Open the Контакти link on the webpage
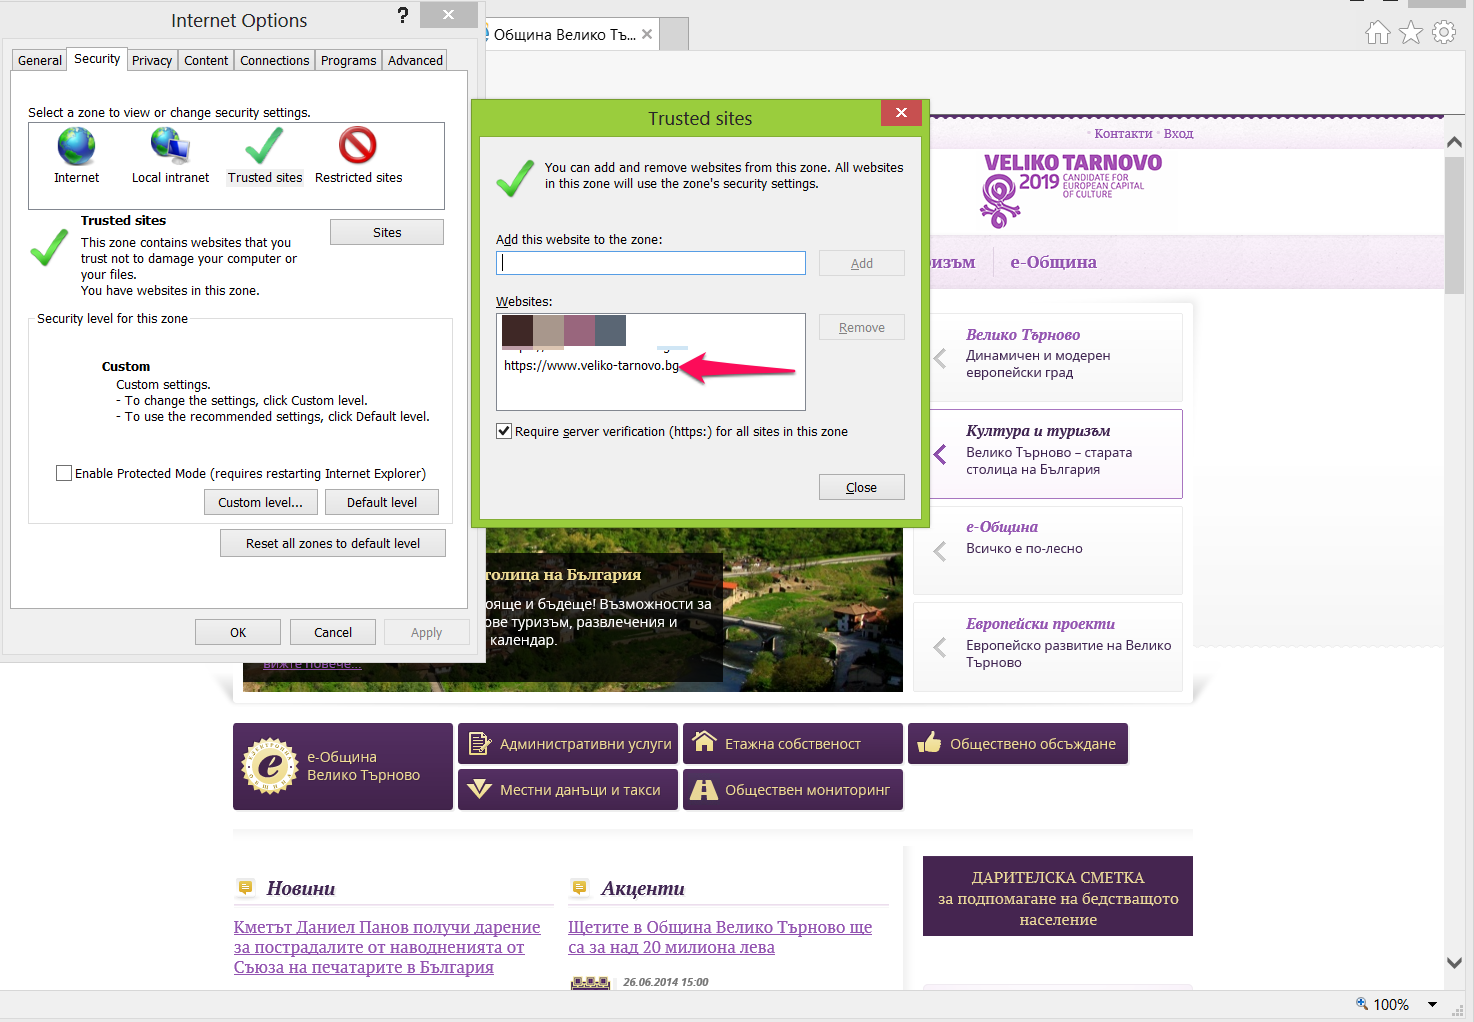Image resolution: width=1474 pixels, height=1022 pixels. pyautogui.click(x=1123, y=134)
